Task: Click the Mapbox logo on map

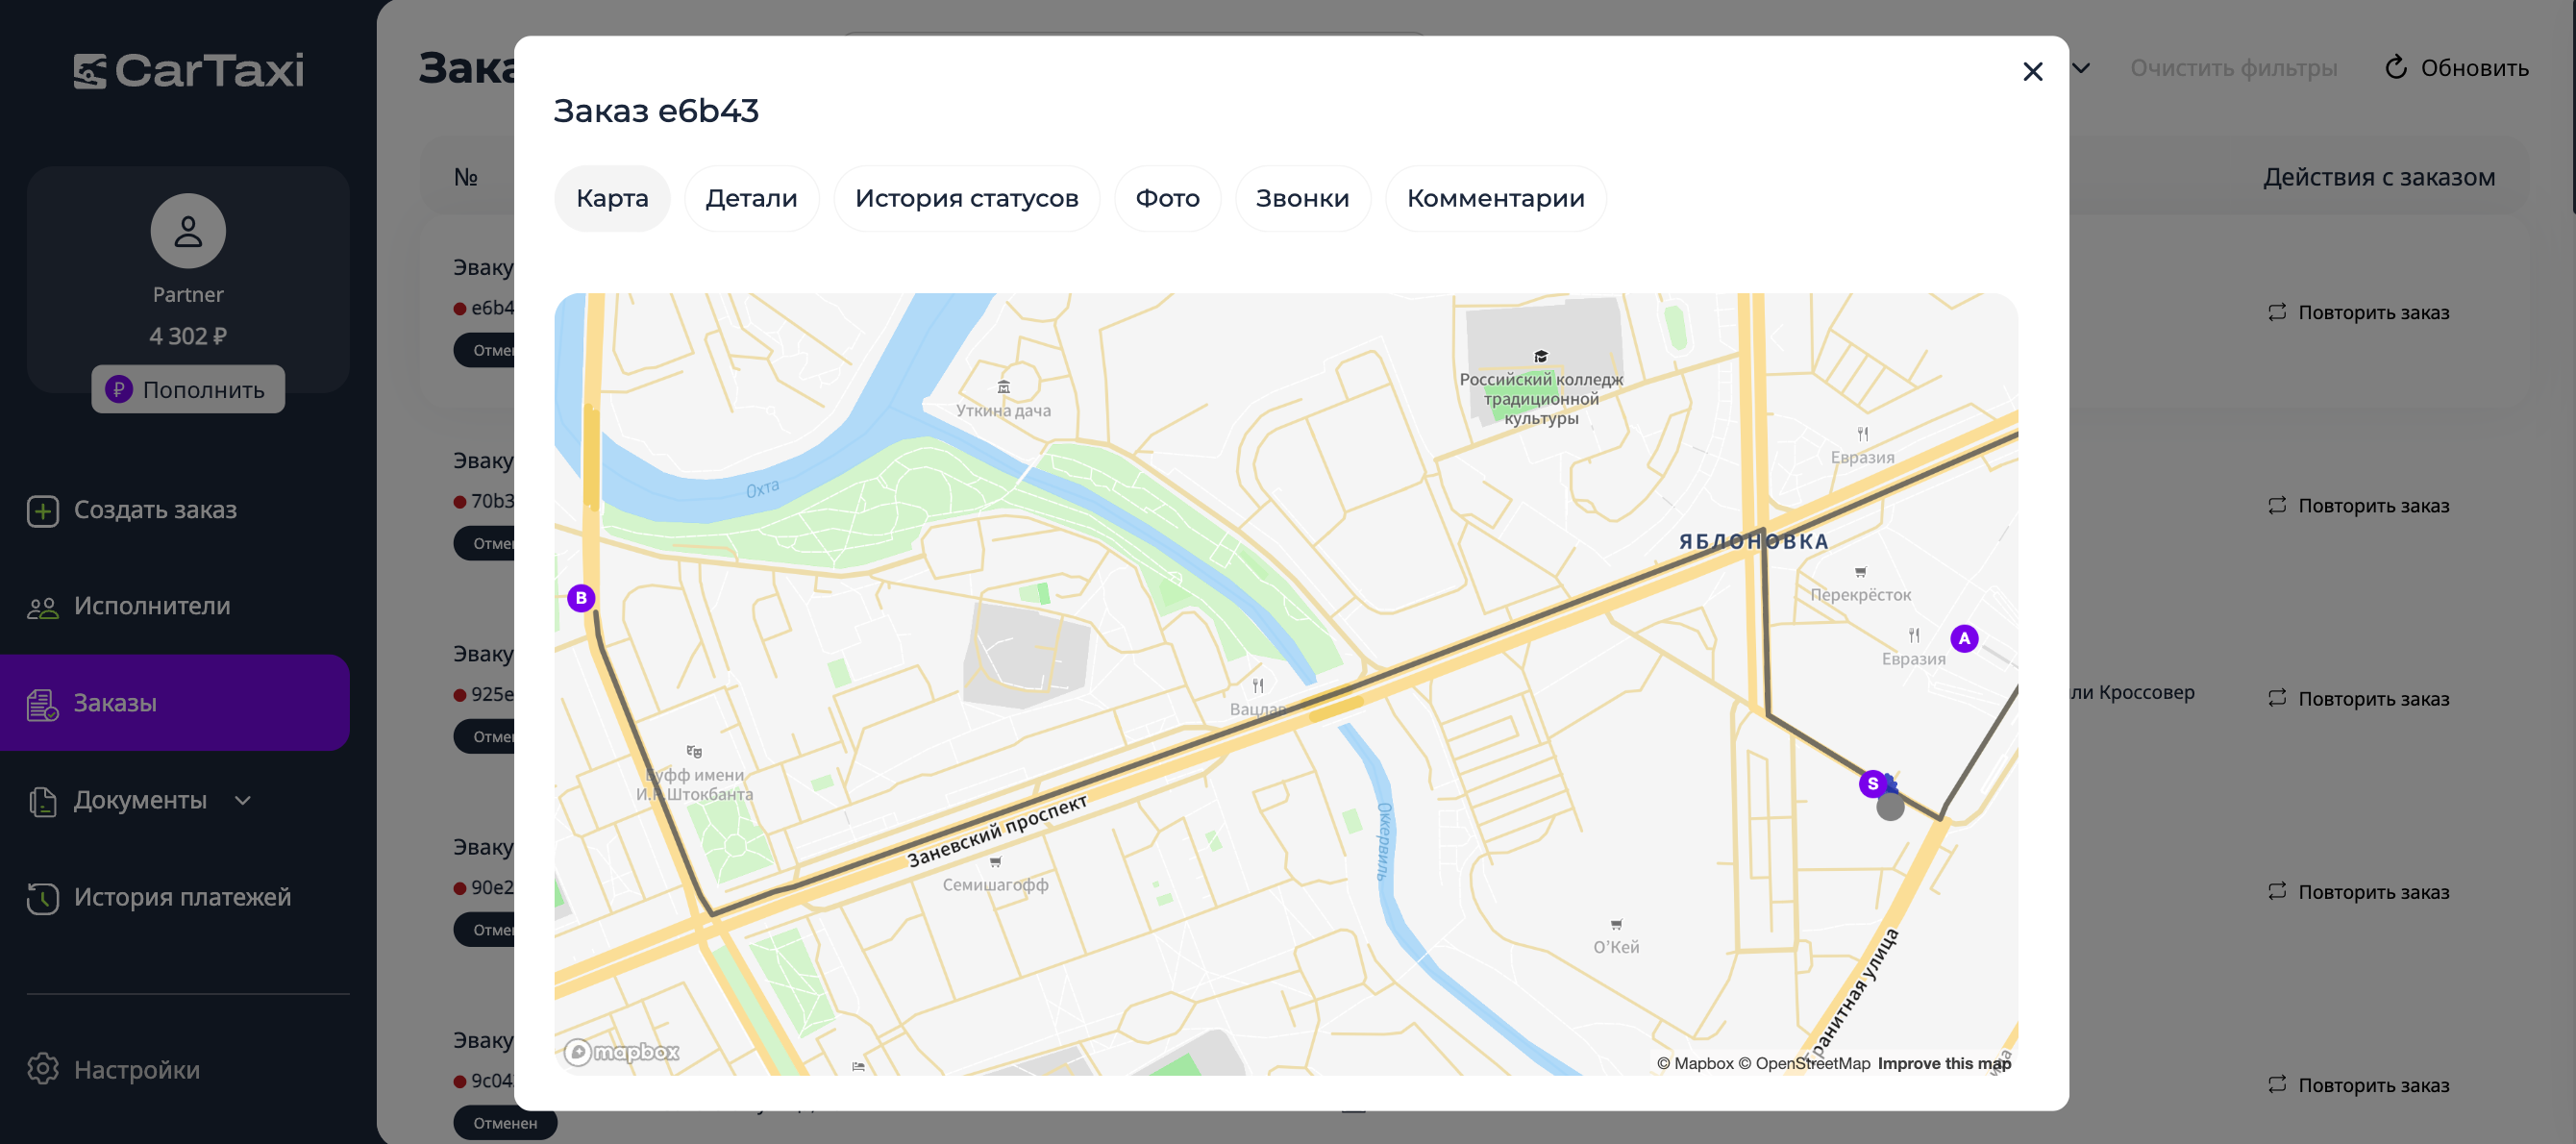Action: tap(621, 1051)
